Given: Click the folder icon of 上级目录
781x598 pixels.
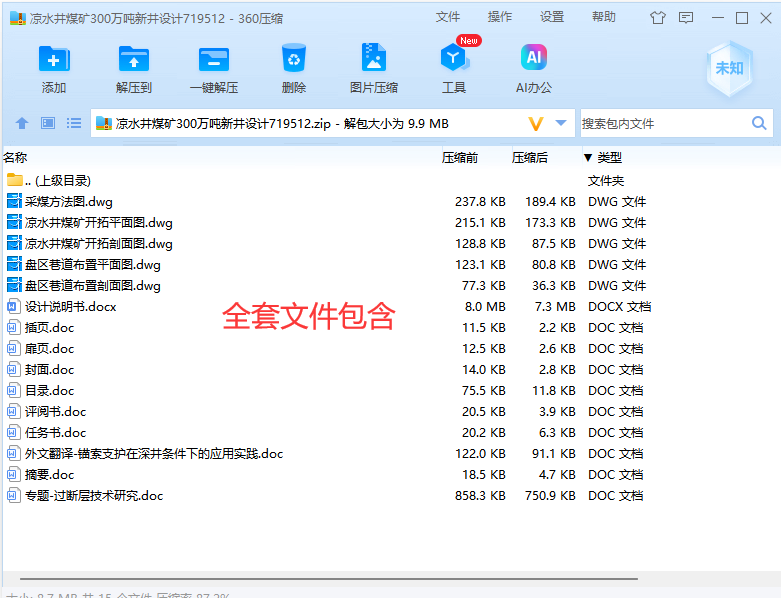Looking at the screenshot, I should pyautogui.click(x=15, y=180).
